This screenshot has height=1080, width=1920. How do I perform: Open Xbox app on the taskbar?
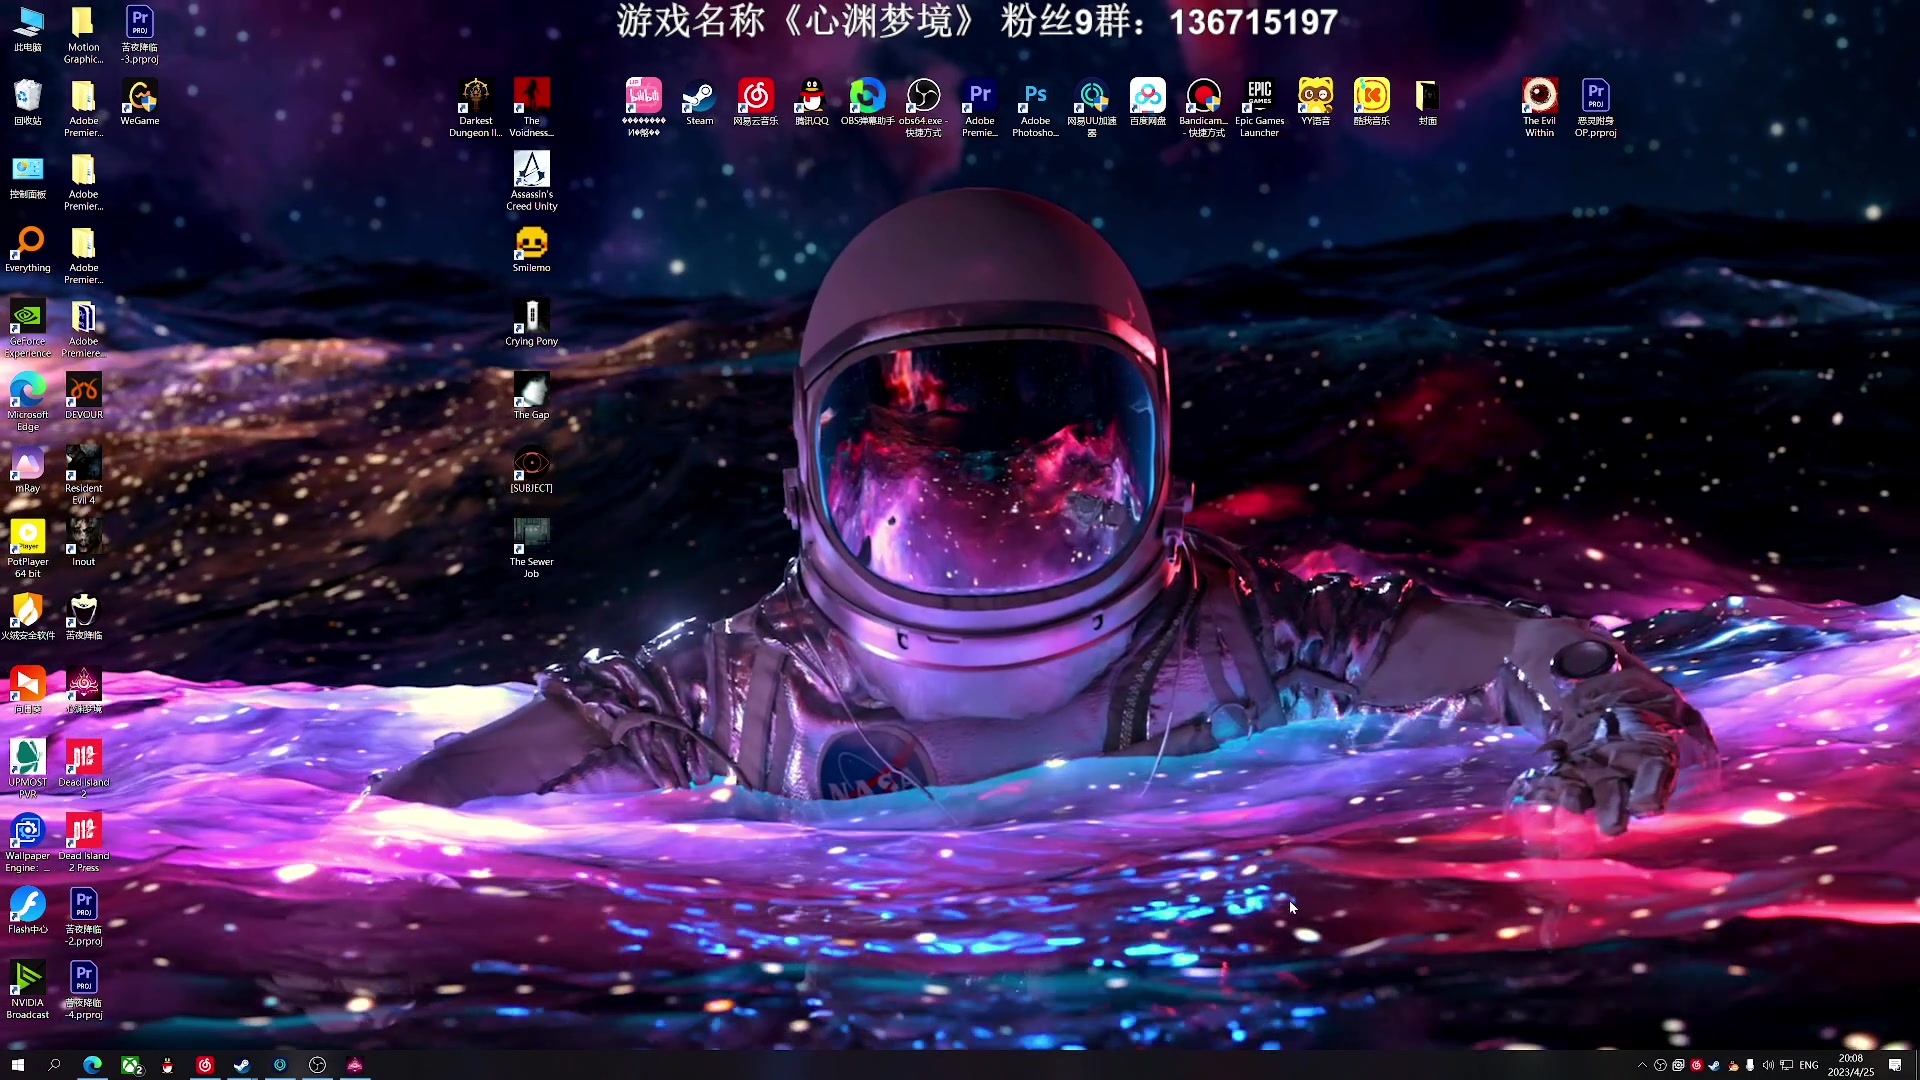131,1065
